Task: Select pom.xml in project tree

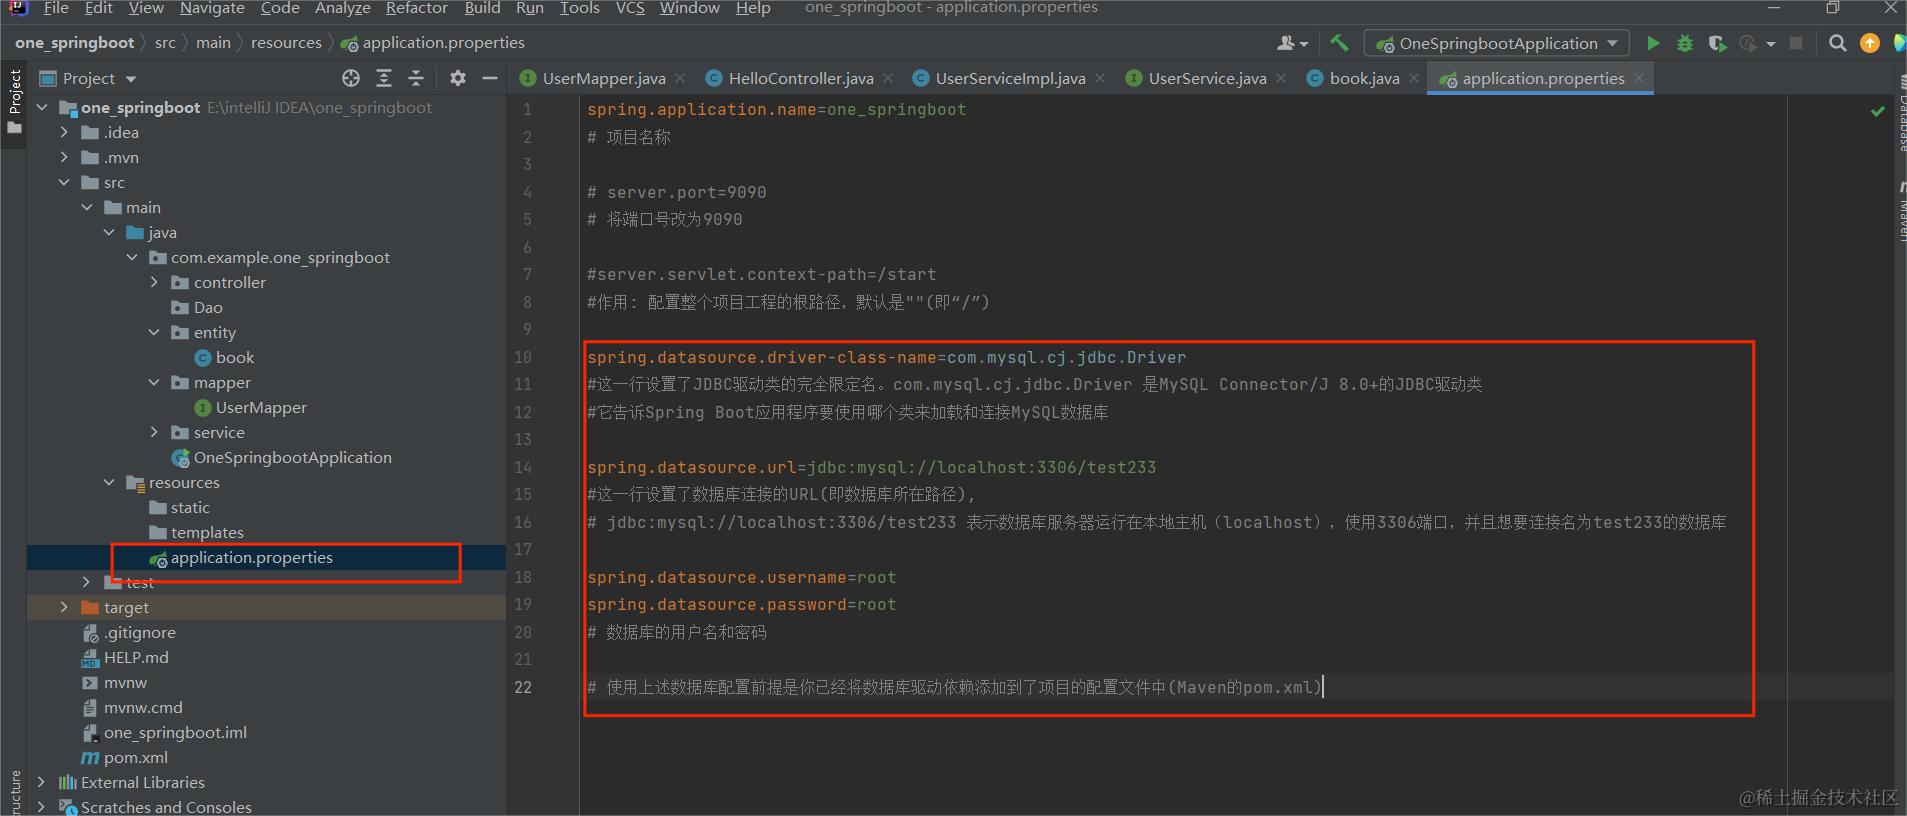Action: [124, 757]
